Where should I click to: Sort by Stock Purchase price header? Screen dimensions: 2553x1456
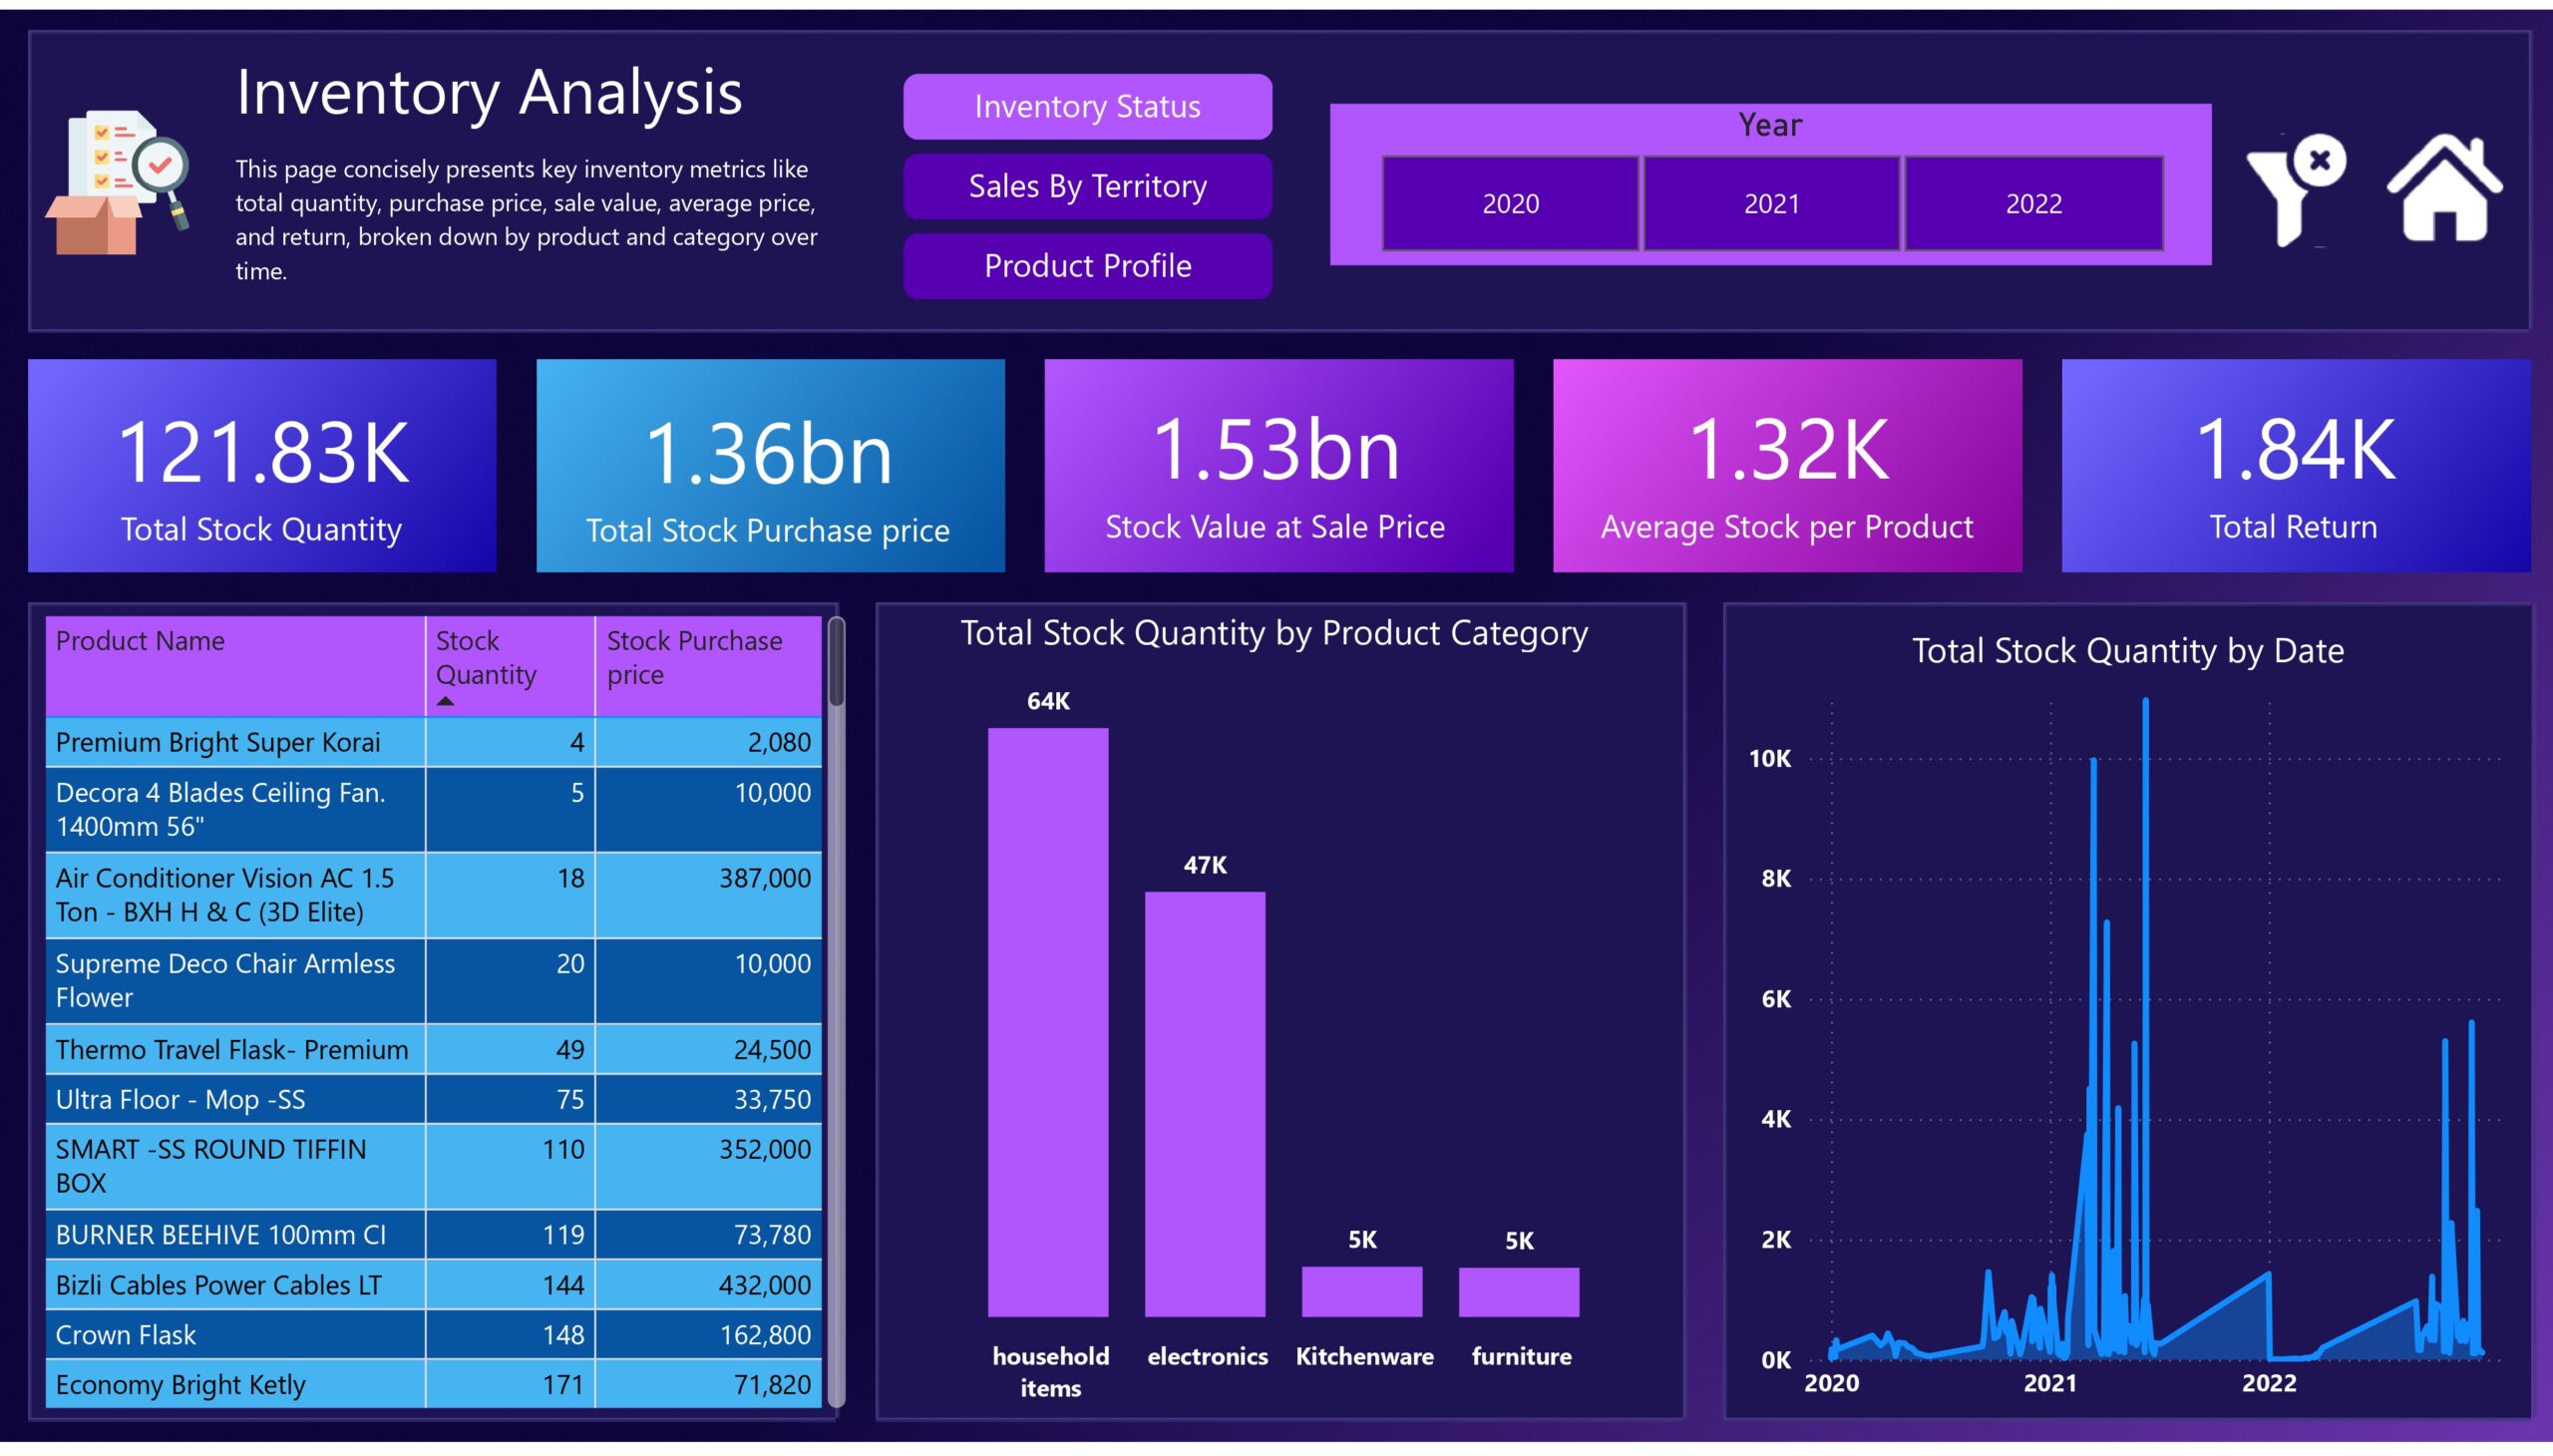tap(708, 666)
